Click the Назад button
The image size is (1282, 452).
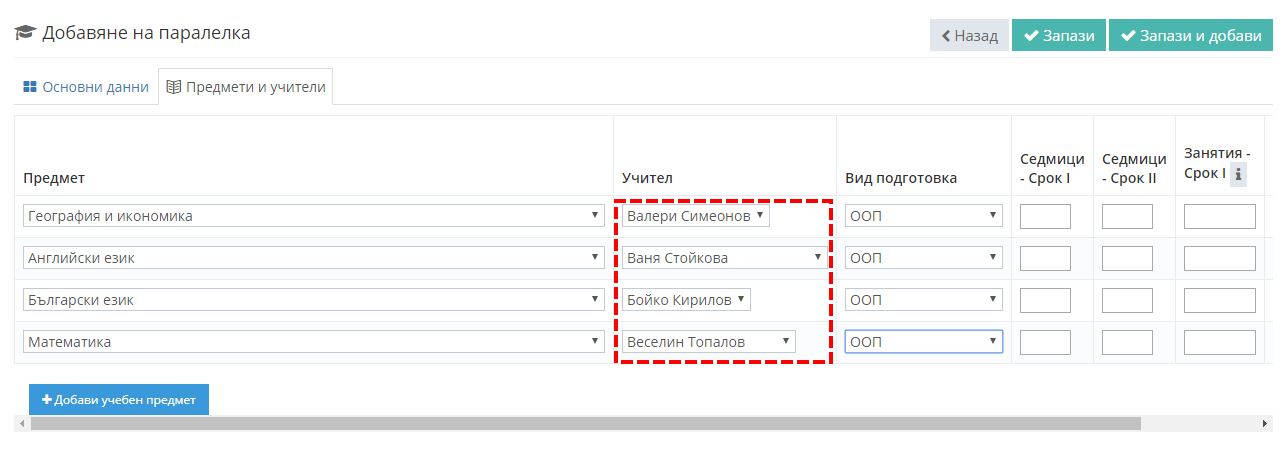click(969, 35)
